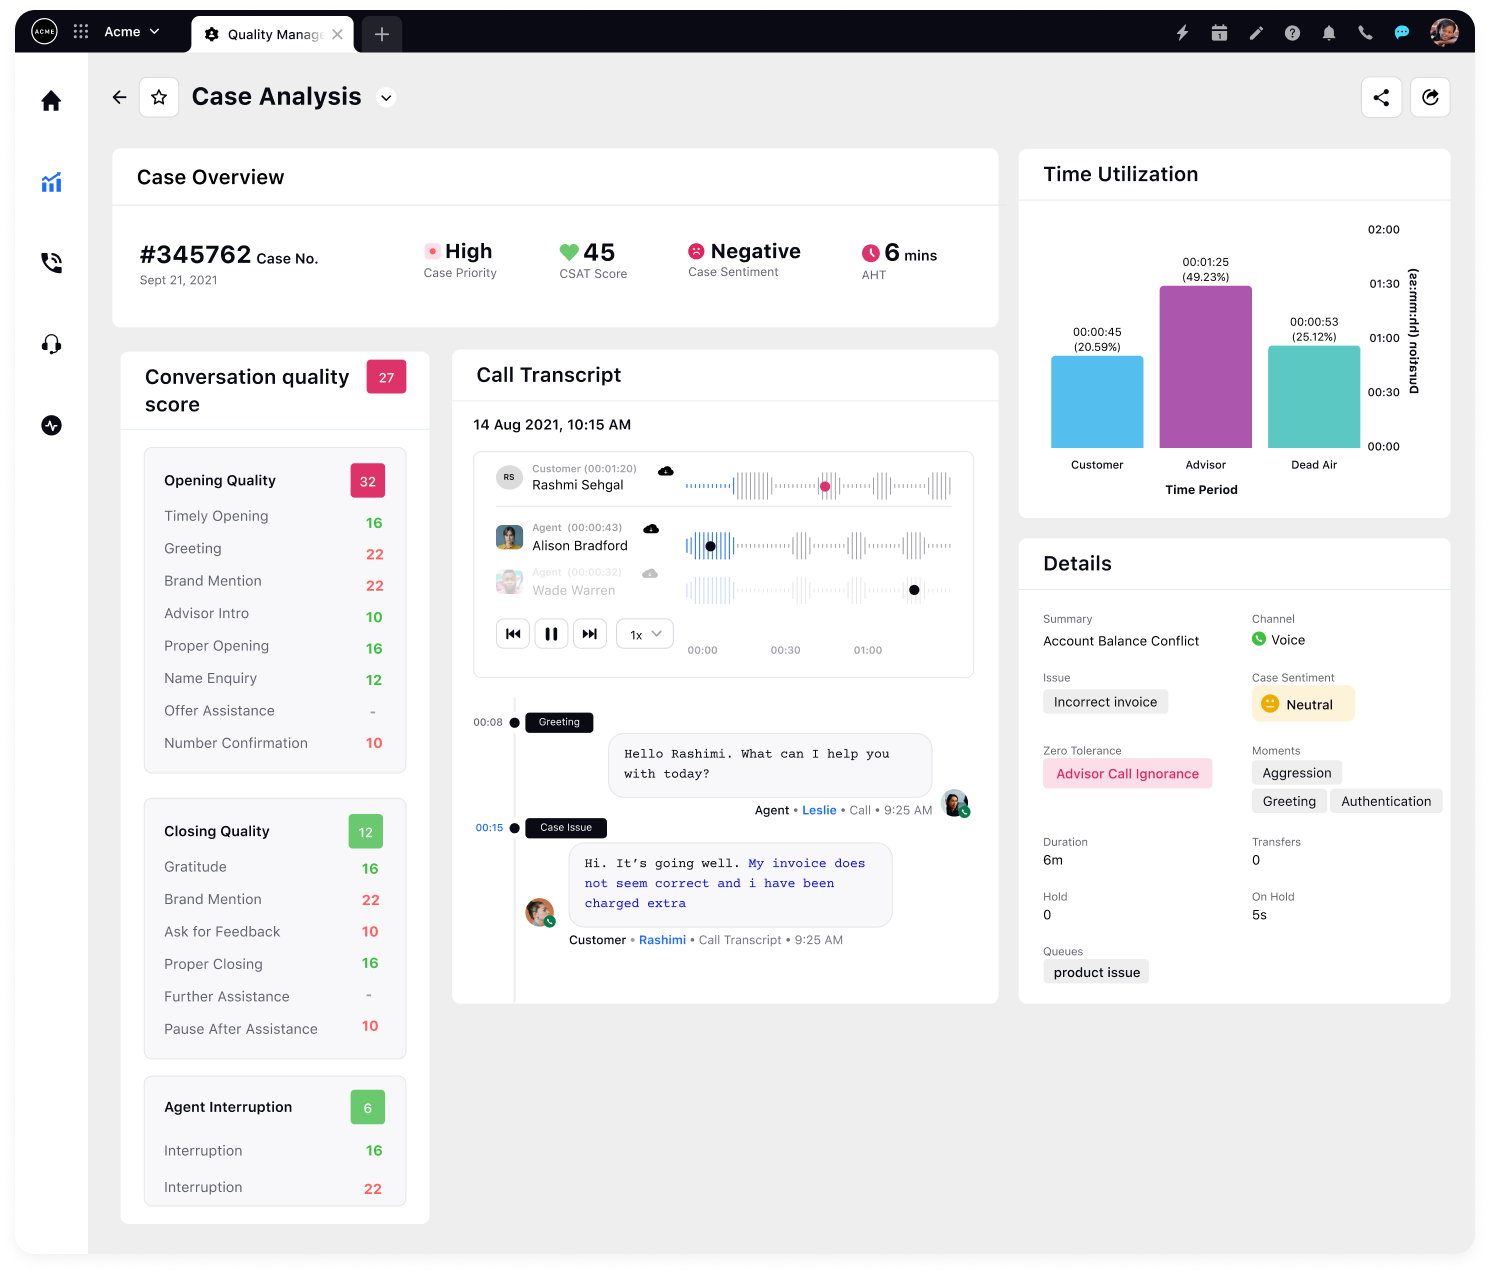
Task: Click the lightning bolt icon in the top bar
Action: (1182, 32)
